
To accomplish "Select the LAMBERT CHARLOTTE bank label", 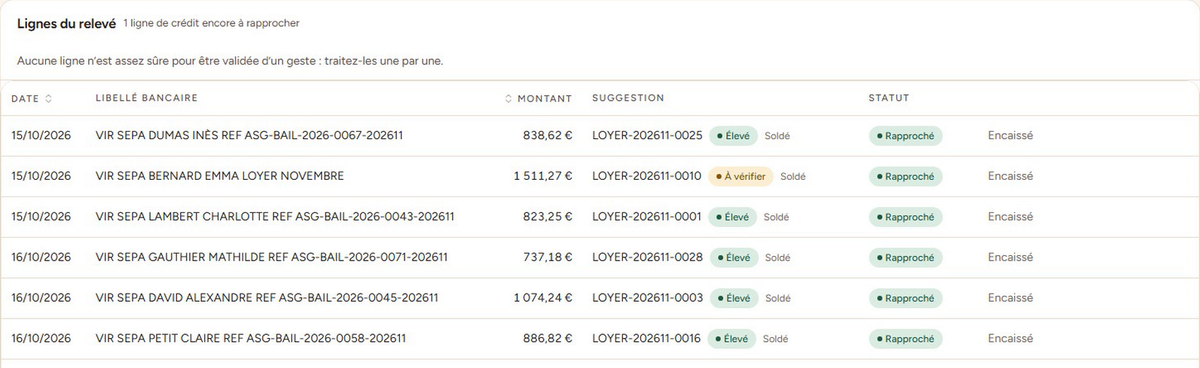I will (x=275, y=216).
